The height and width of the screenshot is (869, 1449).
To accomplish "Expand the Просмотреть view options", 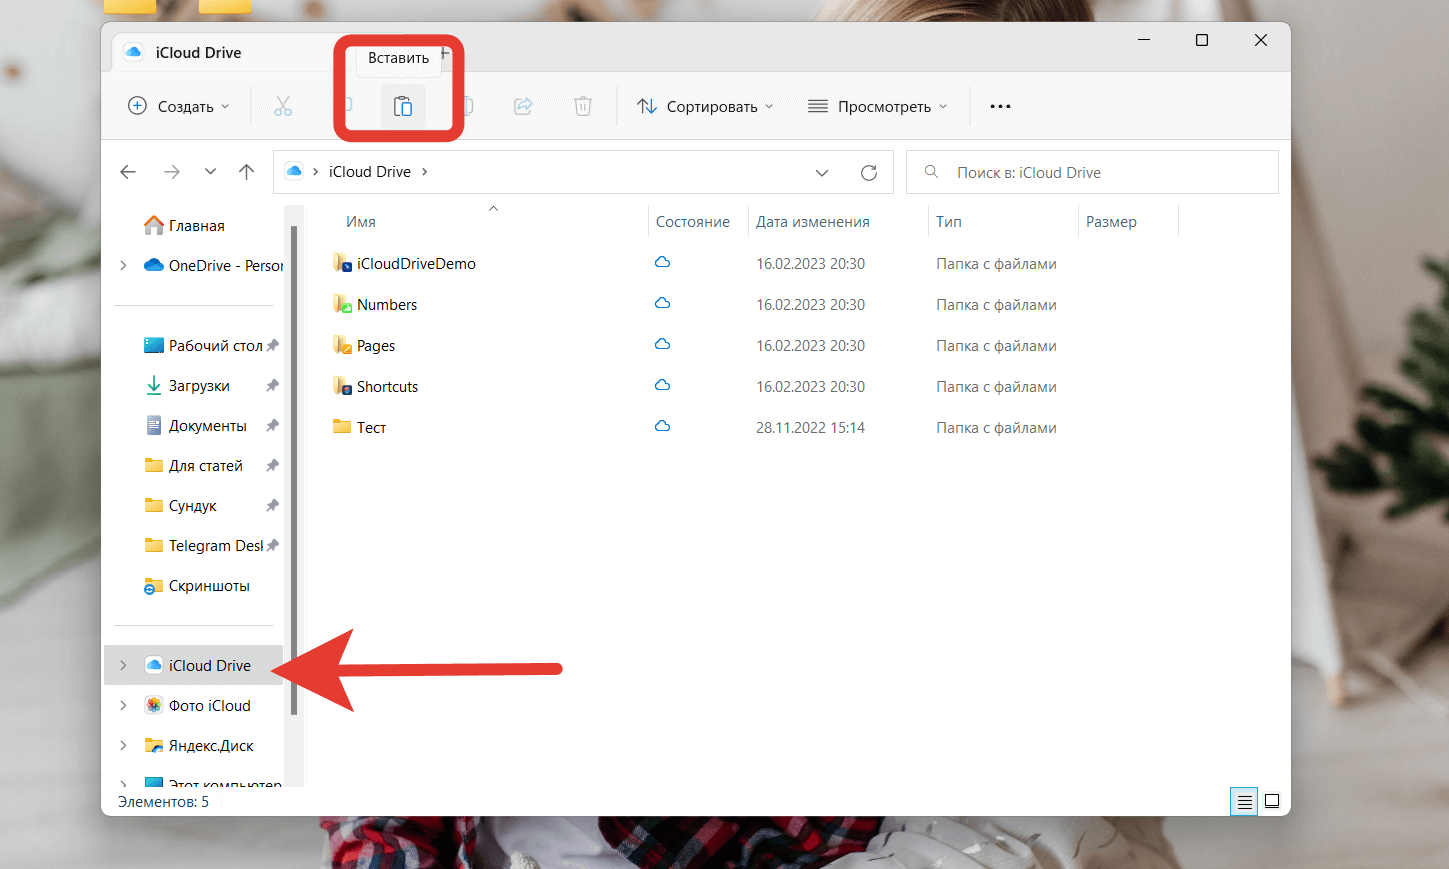I will (x=877, y=106).
